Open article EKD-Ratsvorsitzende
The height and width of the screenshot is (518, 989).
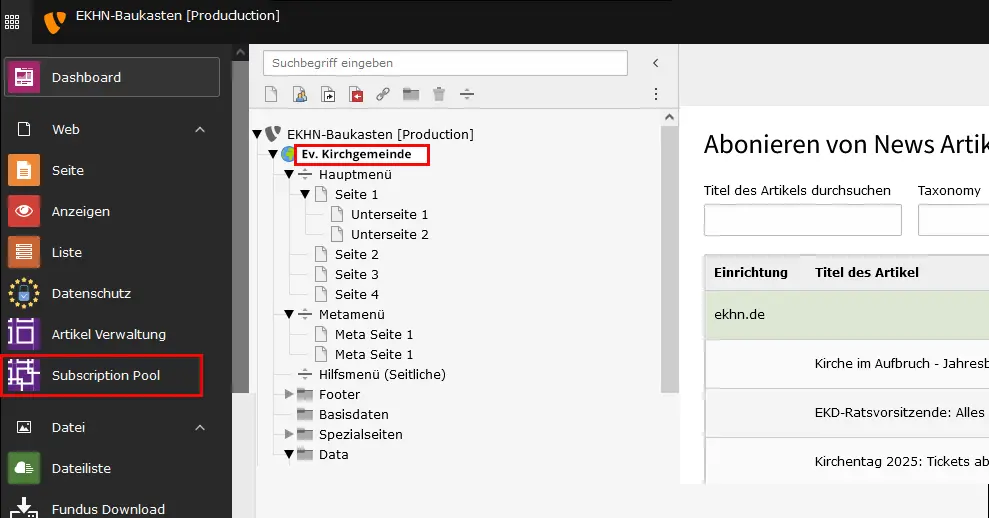(899, 413)
